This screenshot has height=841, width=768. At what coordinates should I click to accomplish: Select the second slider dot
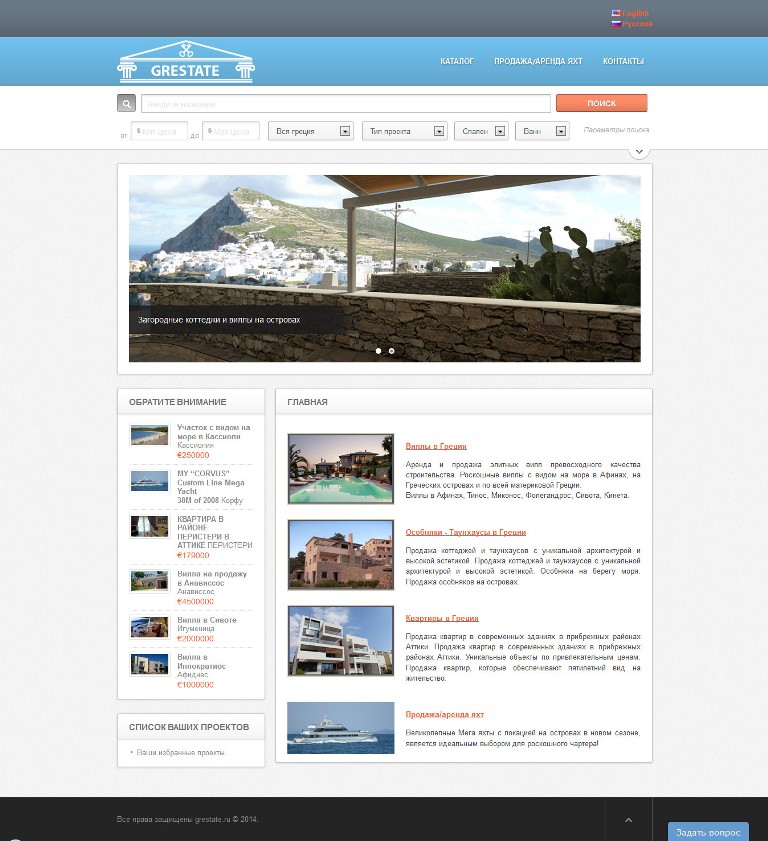pos(392,351)
